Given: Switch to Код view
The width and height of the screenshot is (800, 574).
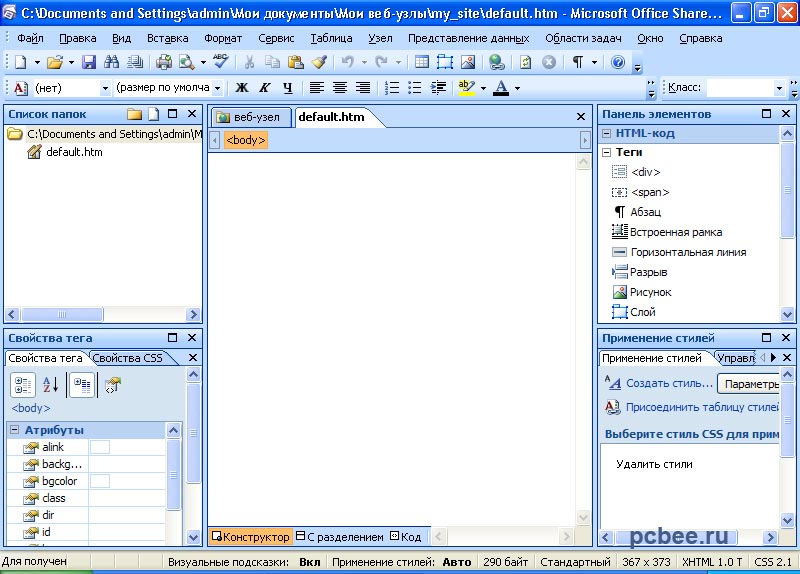Looking at the screenshot, I should pyautogui.click(x=406, y=537).
